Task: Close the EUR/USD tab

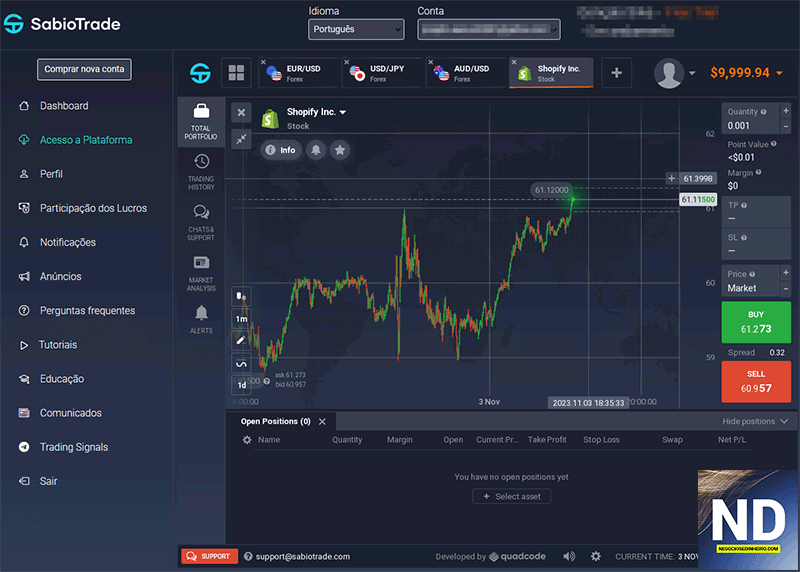Action: (263, 62)
